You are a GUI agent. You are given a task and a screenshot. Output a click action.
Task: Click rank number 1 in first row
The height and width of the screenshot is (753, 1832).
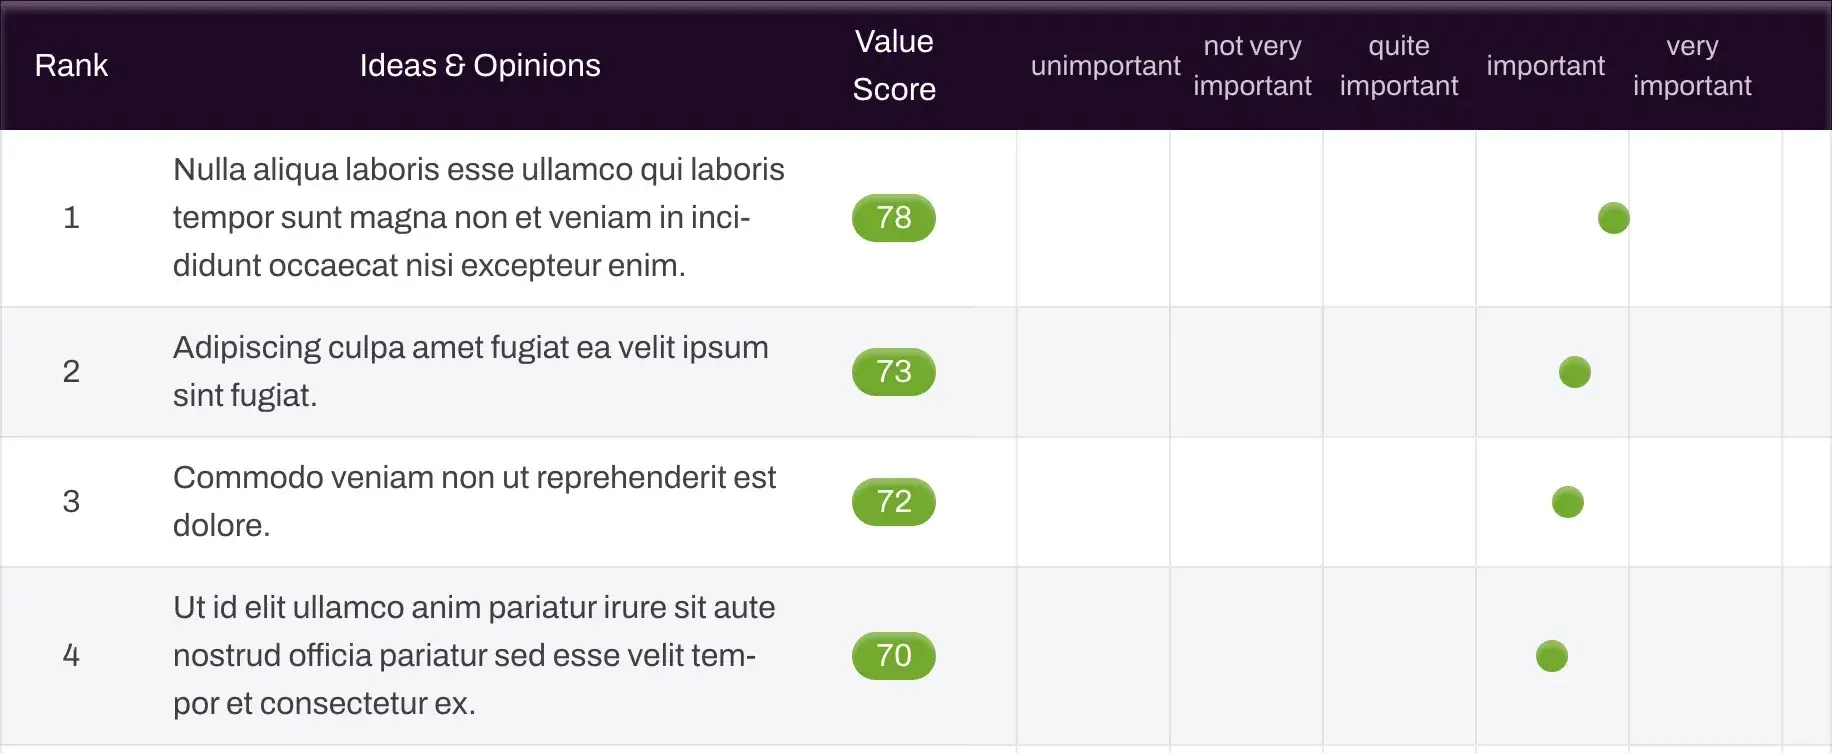[71, 218]
